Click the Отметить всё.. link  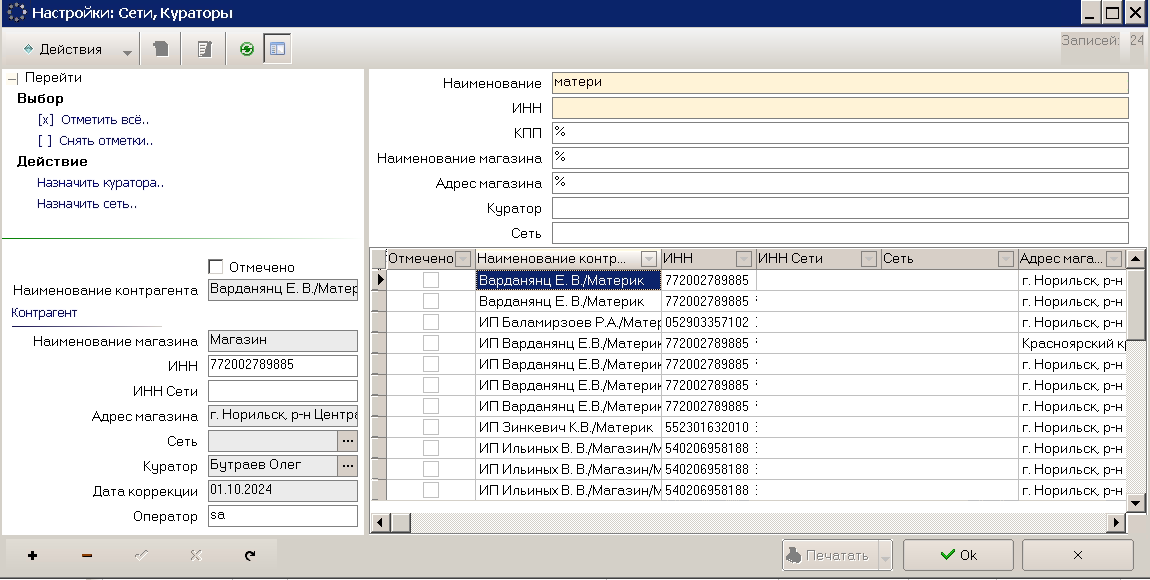(x=93, y=120)
